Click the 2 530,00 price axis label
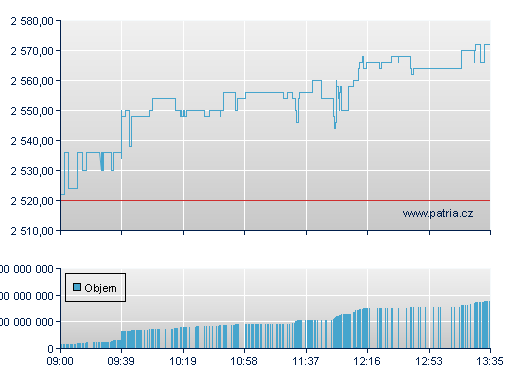Viewport: 507px width, 380px height. [32, 171]
